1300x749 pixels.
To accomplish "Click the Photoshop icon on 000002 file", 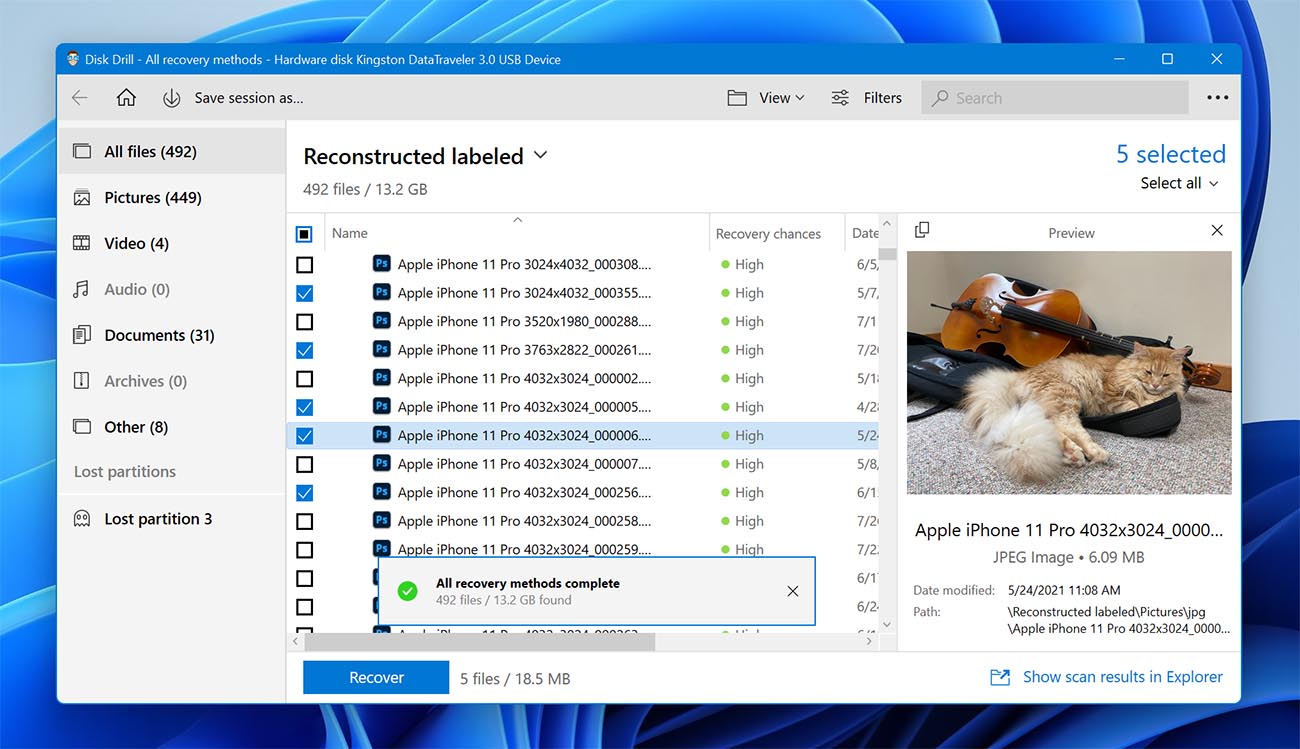I will click(x=381, y=378).
